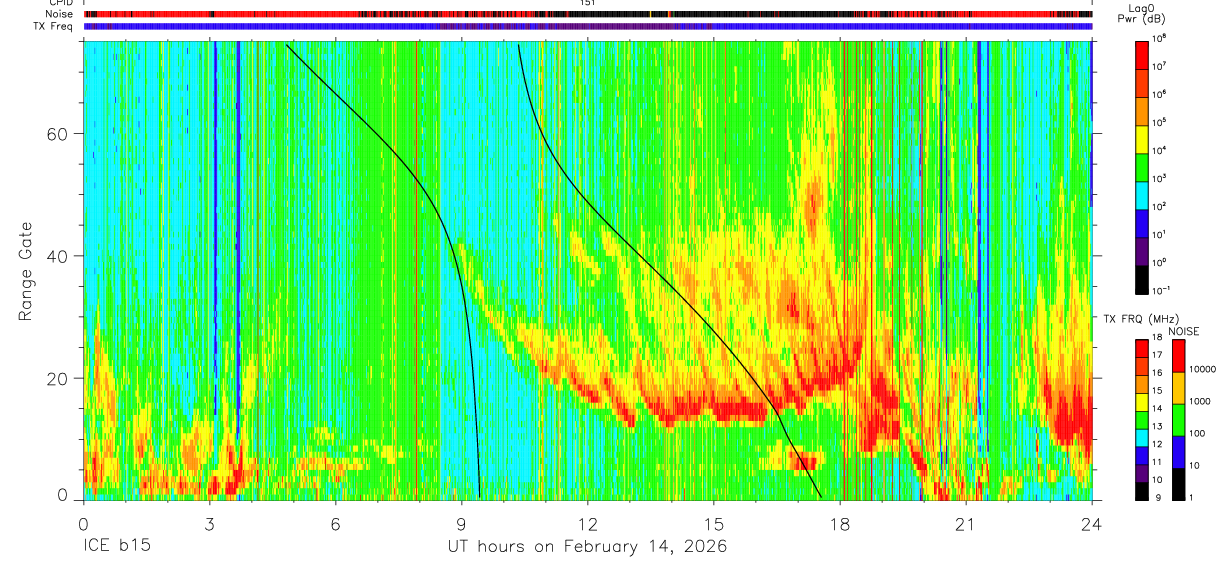
Task: Click the '151' CPID value at top
Action: tap(587, 4)
